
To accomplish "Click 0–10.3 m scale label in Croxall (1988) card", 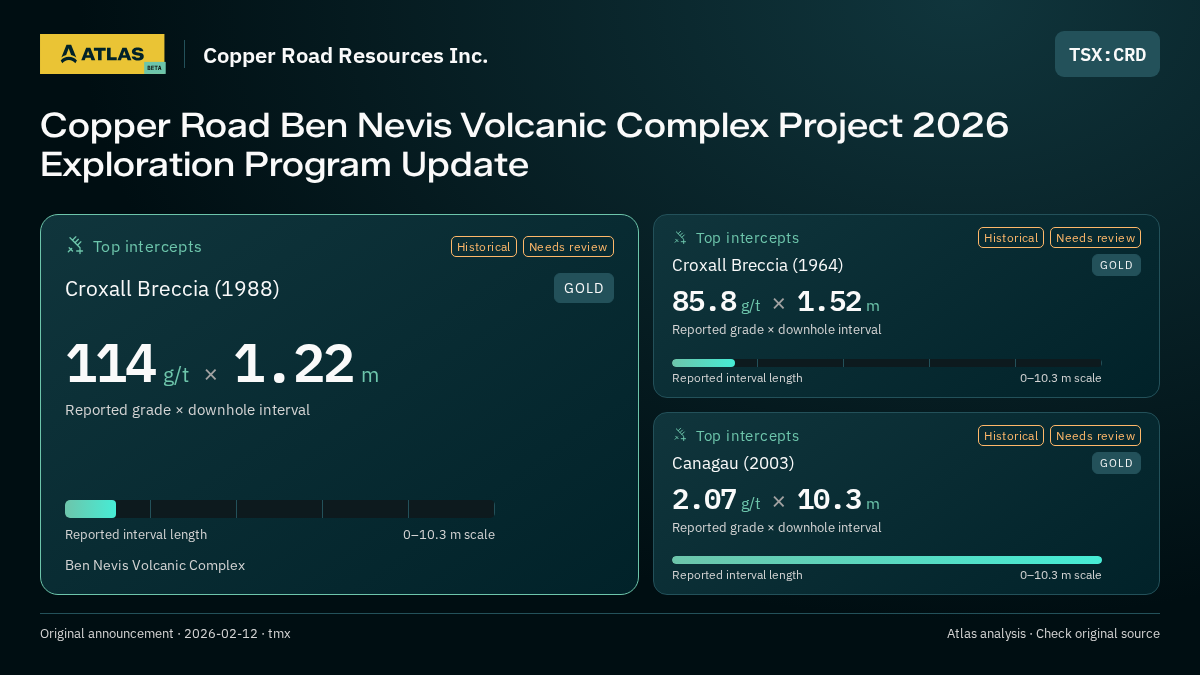I will click(449, 535).
